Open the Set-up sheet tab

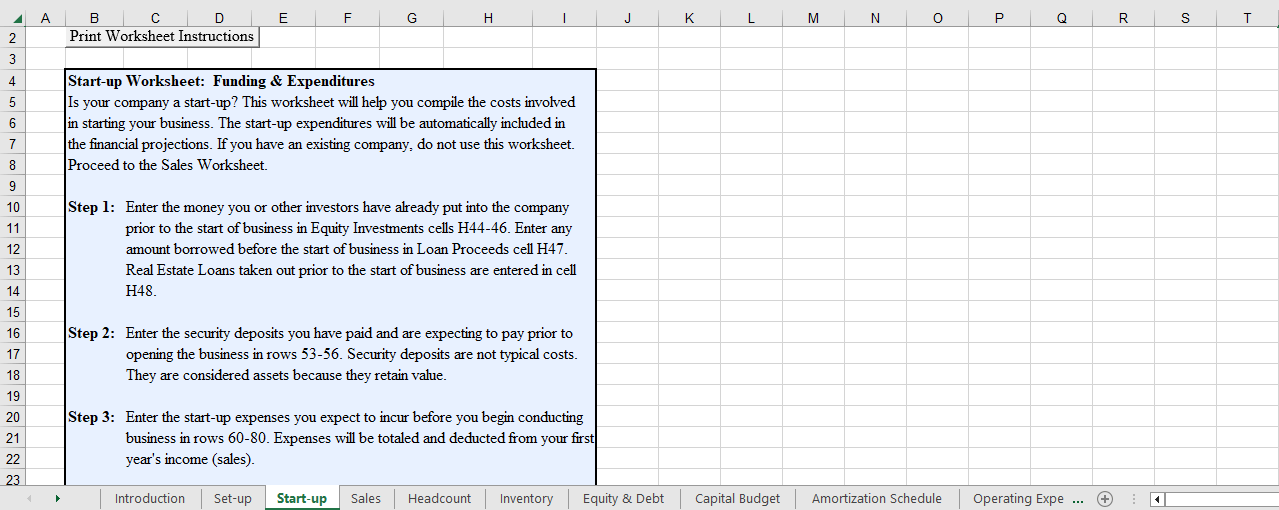pyautogui.click(x=232, y=499)
